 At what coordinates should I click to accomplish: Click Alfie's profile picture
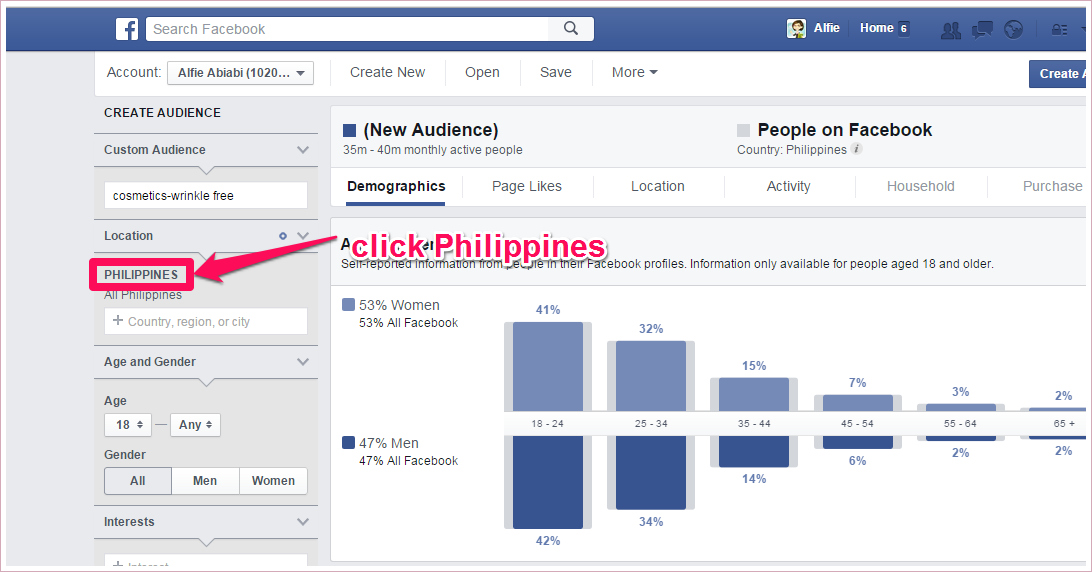[x=796, y=29]
